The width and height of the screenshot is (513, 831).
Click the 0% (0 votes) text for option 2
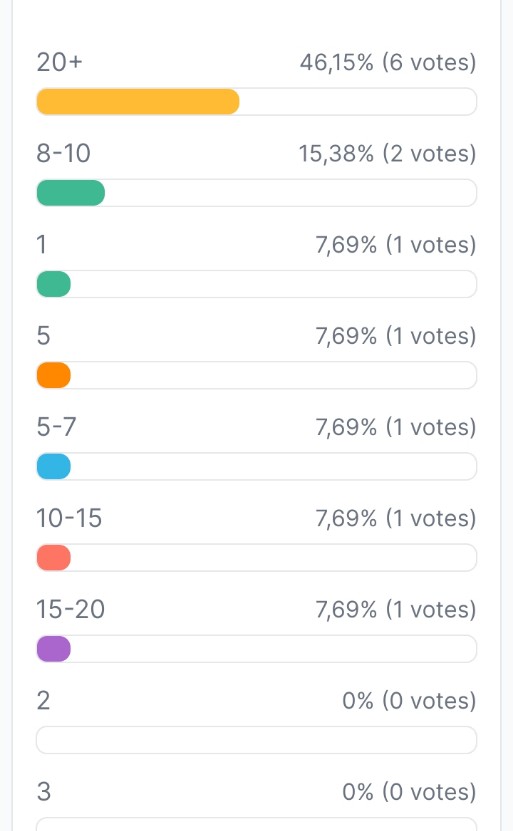(409, 701)
